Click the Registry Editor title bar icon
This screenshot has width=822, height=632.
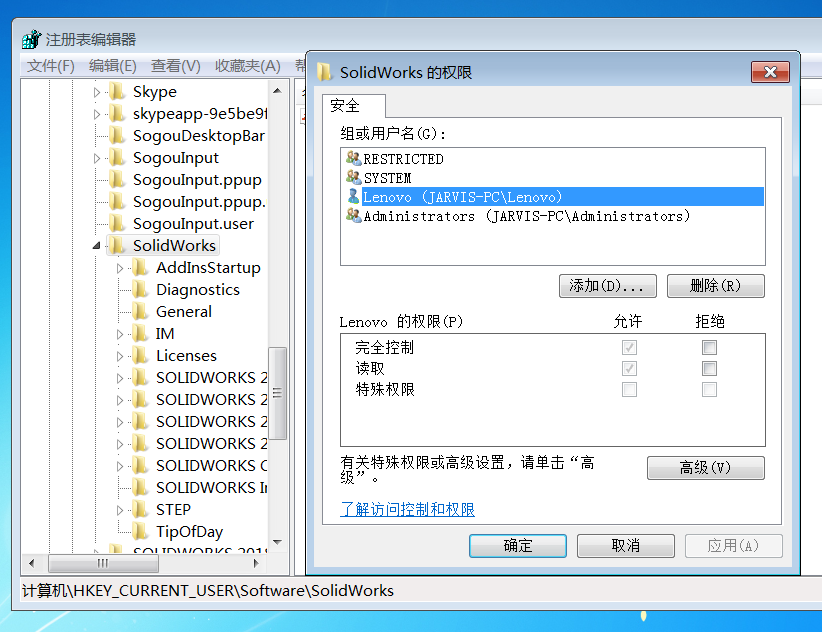tap(32, 39)
